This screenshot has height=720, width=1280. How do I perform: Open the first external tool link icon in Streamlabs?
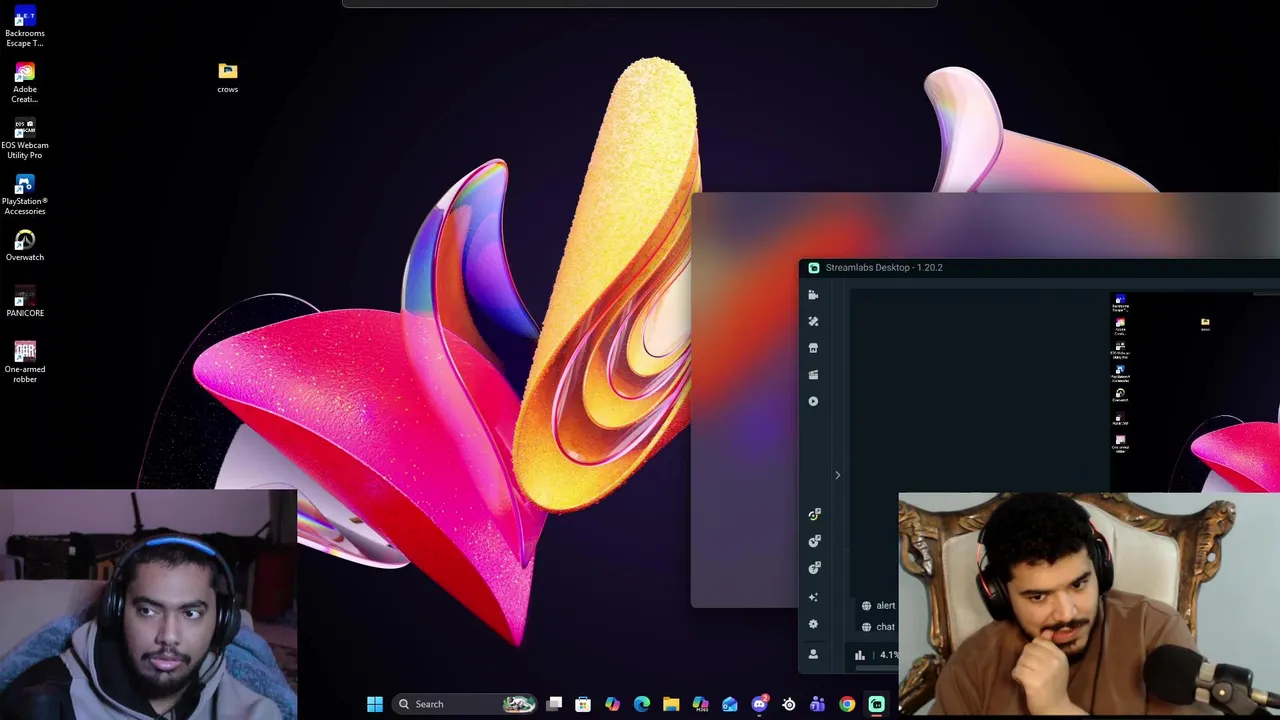coord(814,514)
